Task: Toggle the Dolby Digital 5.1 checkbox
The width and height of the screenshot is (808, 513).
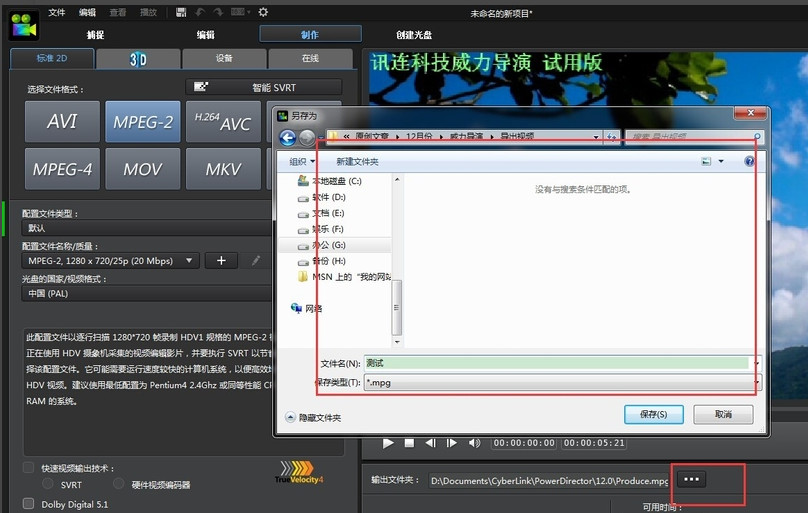Action: tap(28, 504)
